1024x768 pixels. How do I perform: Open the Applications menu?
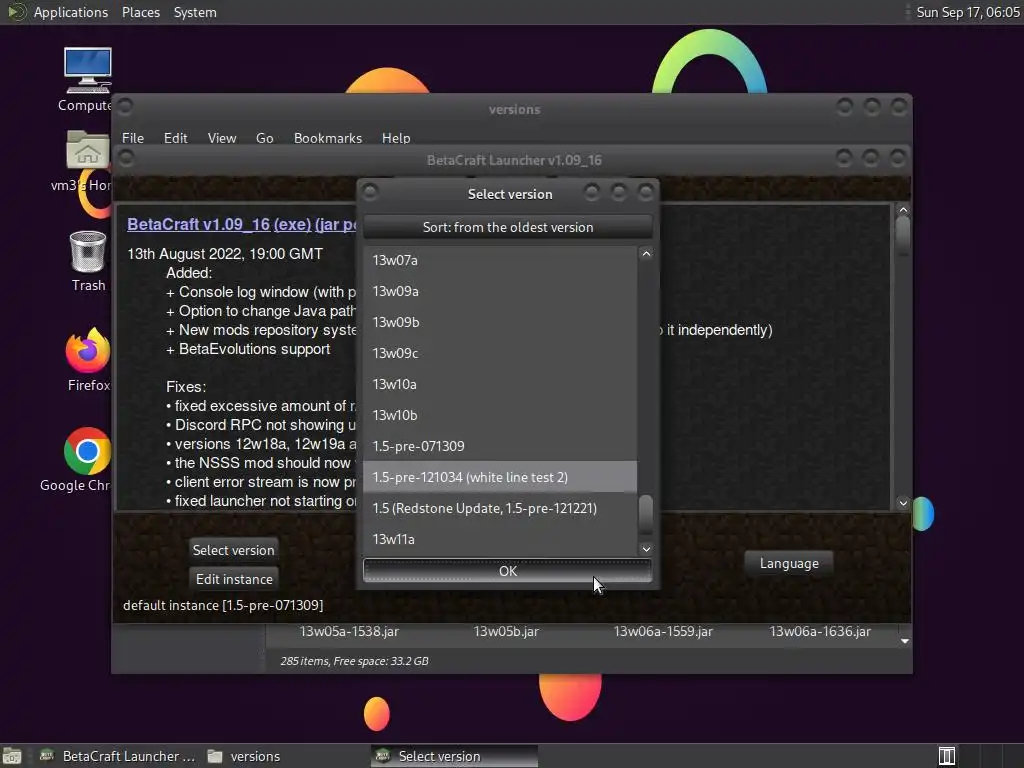[x=71, y=12]
